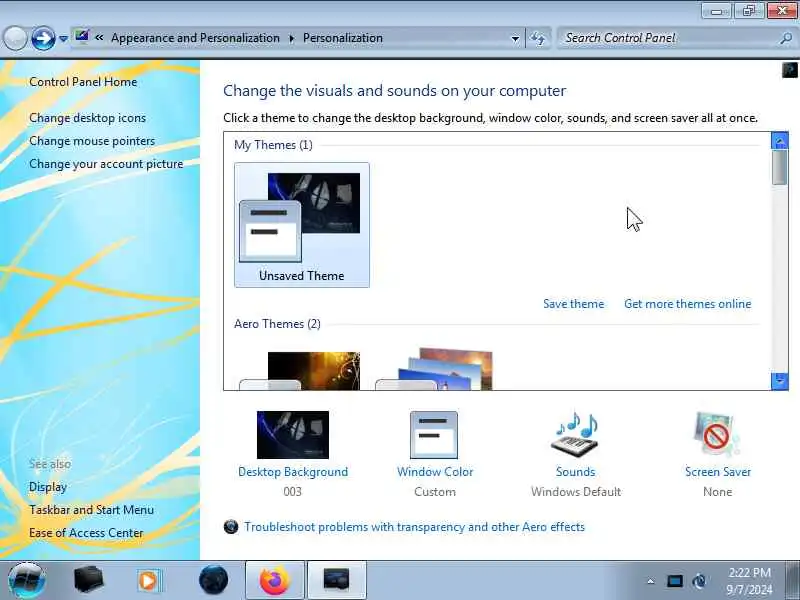The width and height of the screenshot is (800, 600).
Task: Select the first Aero theme thumbnail
Action: pyautogui.click(x=301, y=371)
